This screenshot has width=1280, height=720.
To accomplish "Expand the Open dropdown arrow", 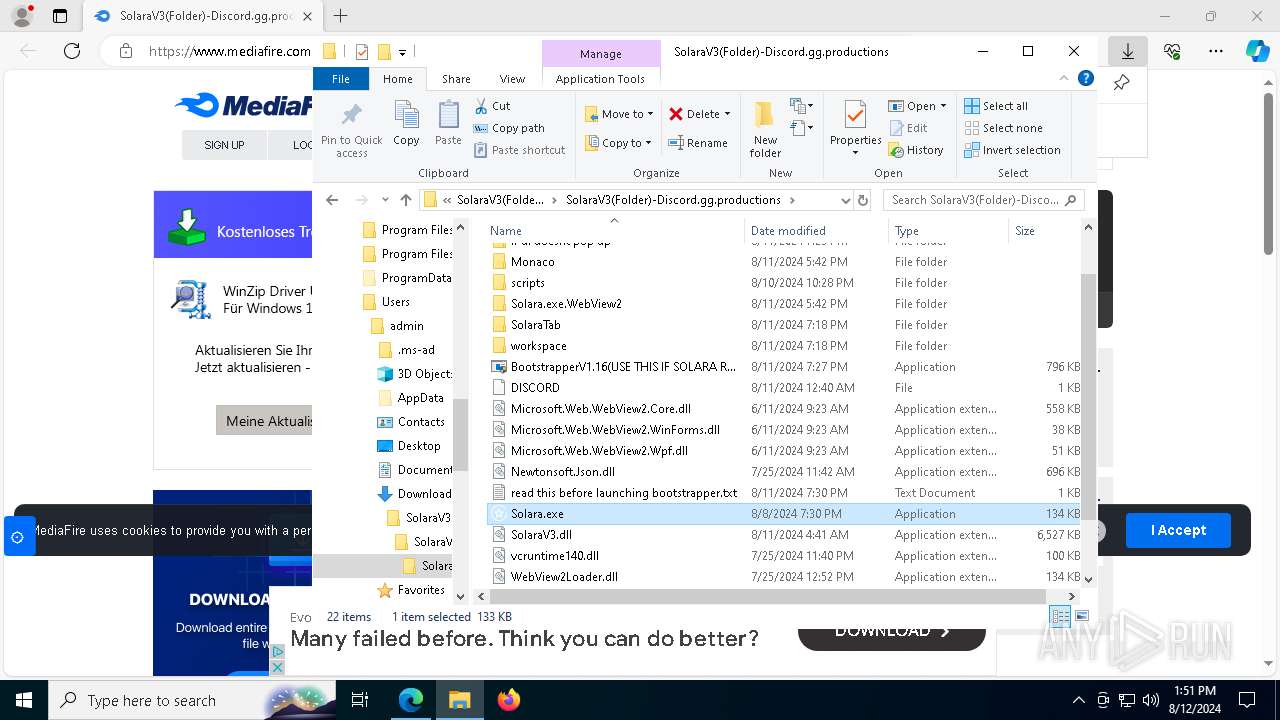I will [943, 106].
